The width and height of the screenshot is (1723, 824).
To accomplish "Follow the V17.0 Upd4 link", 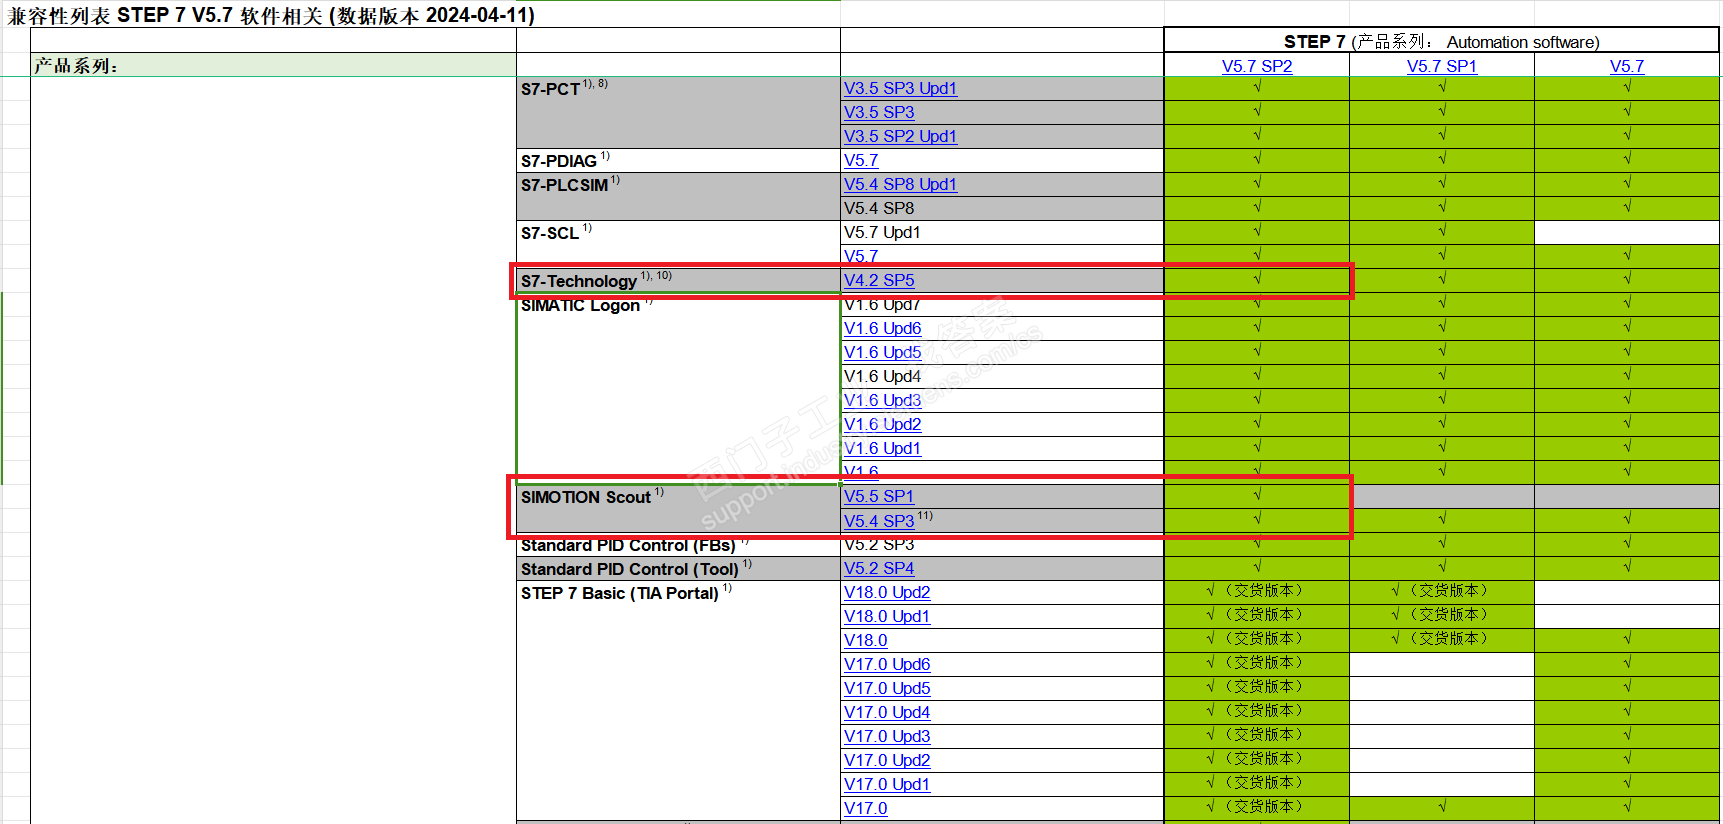I will [887, 712].
